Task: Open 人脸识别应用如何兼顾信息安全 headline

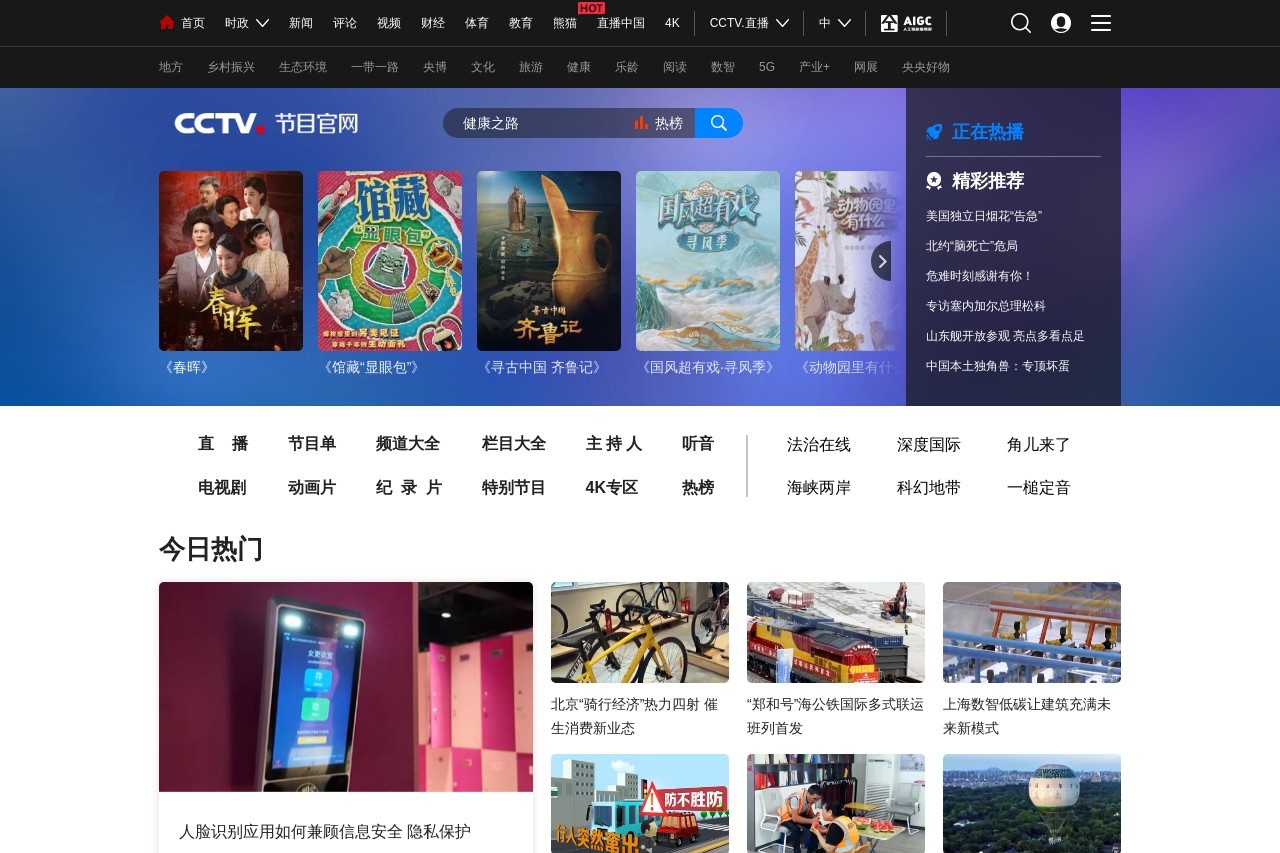Action: 325,832
